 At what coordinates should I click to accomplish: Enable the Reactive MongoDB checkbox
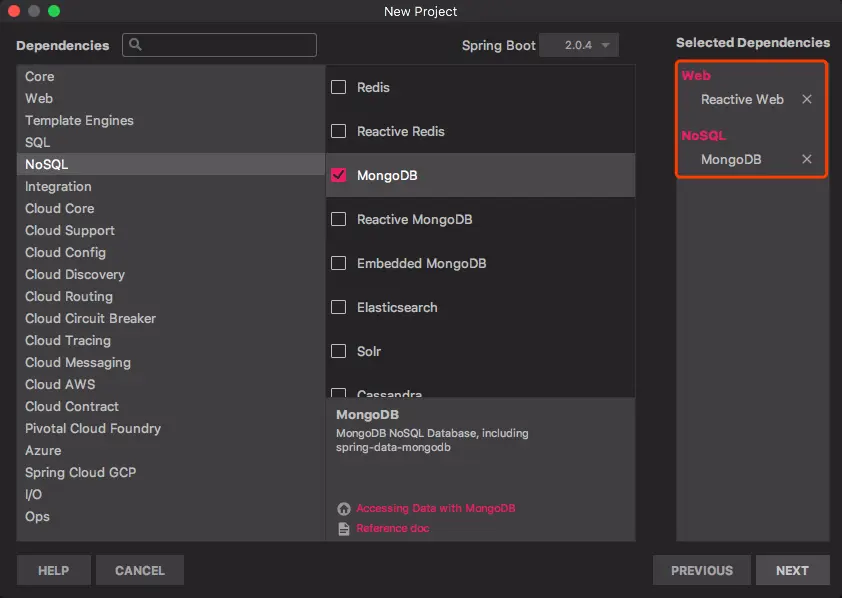click(338, 219)
